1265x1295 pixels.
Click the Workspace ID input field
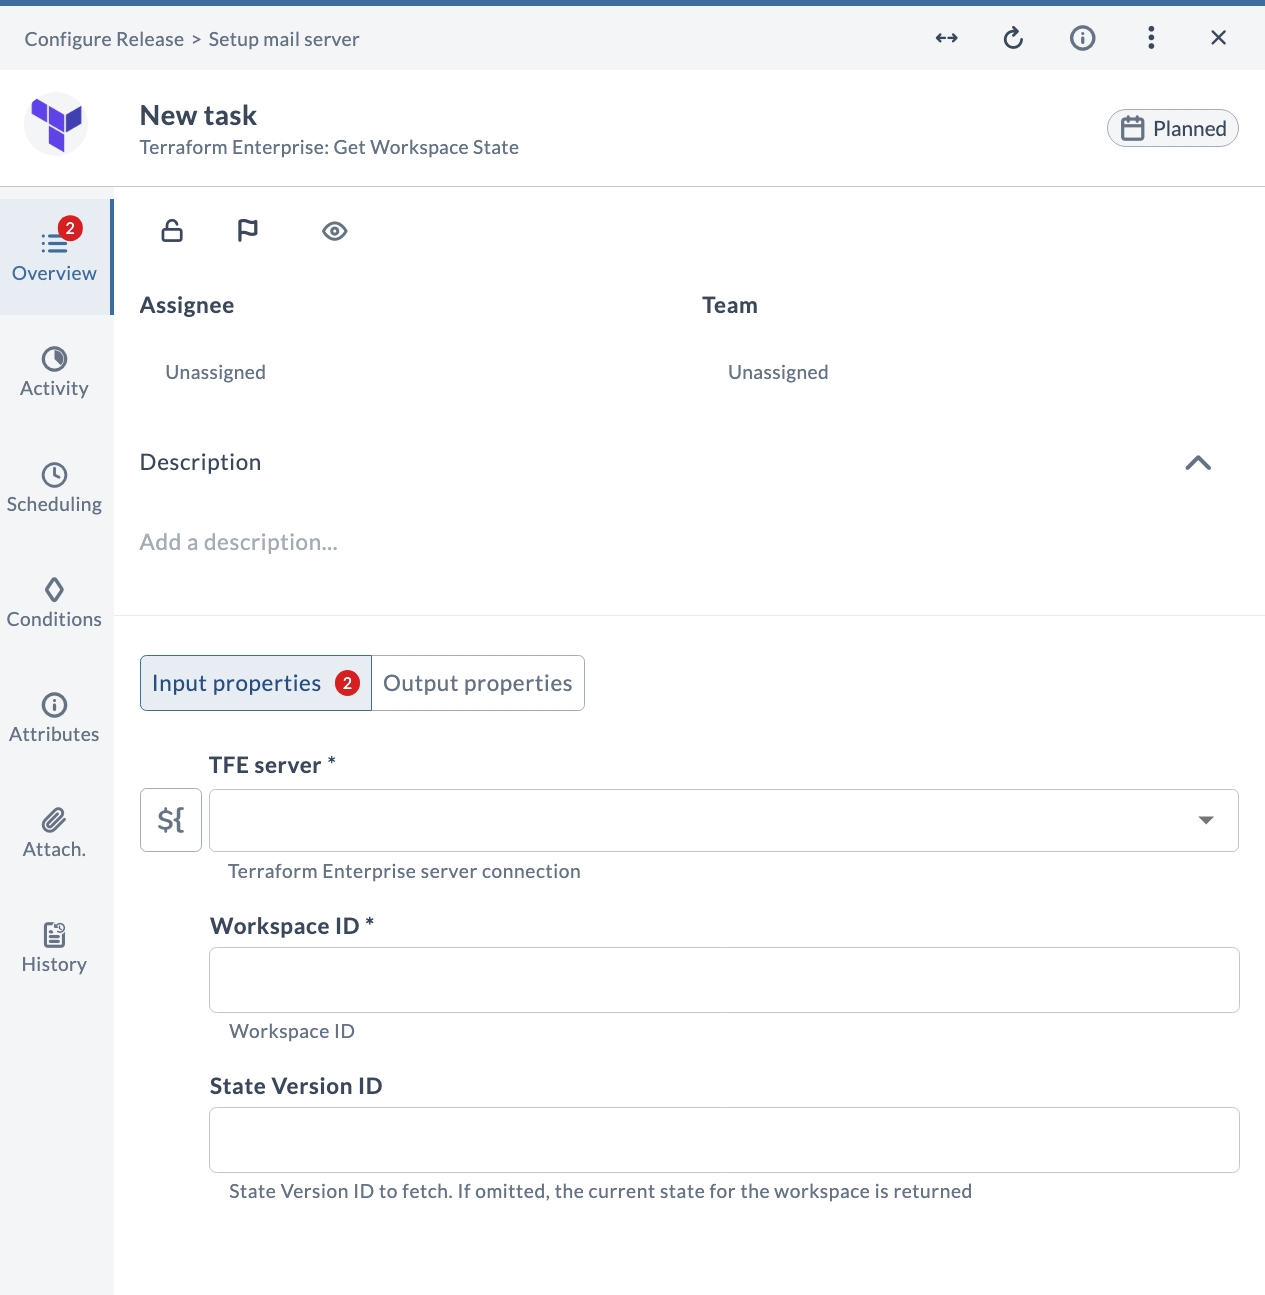[724, 980]
